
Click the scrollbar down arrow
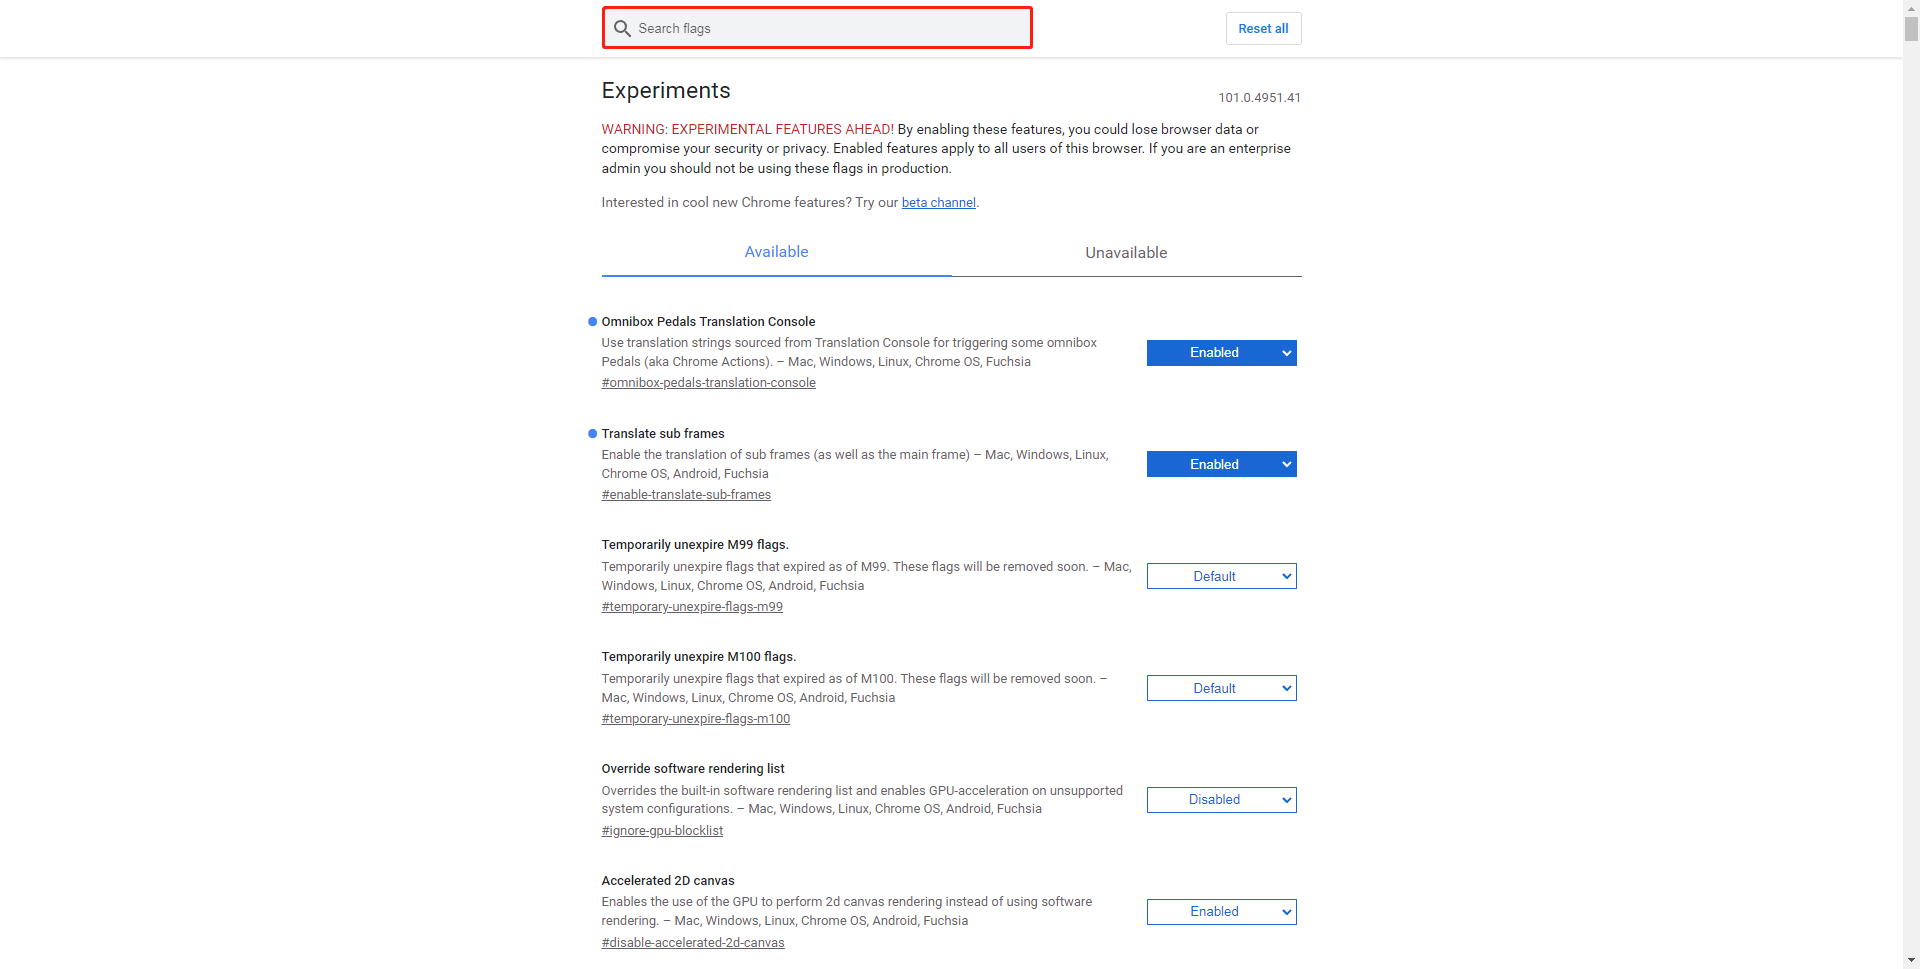[1911, 961]
